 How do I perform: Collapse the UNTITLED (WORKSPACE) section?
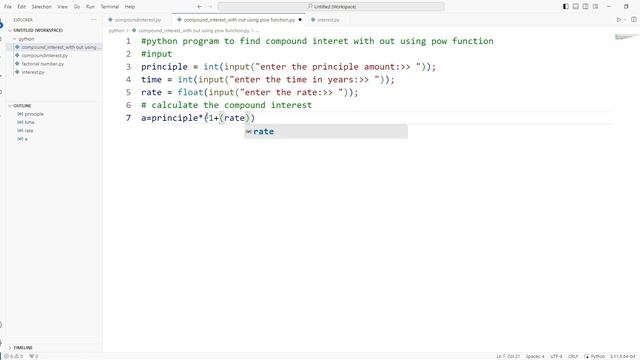[x=38, y=30]
